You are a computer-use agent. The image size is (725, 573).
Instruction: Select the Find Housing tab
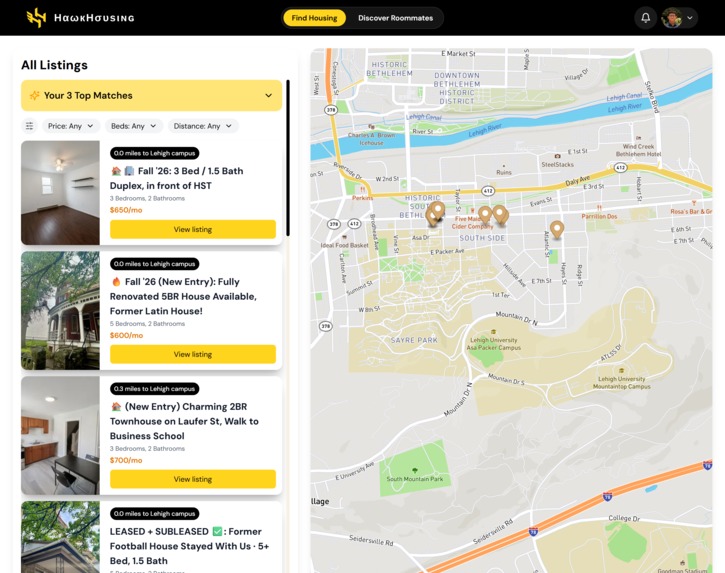(314, 18)
